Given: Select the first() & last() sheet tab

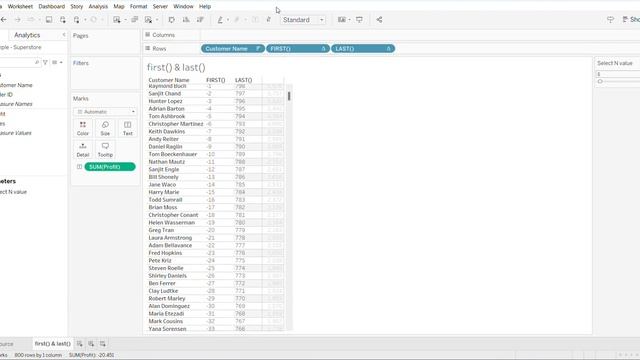Looking at the screenshot, I should click(52, 344).
